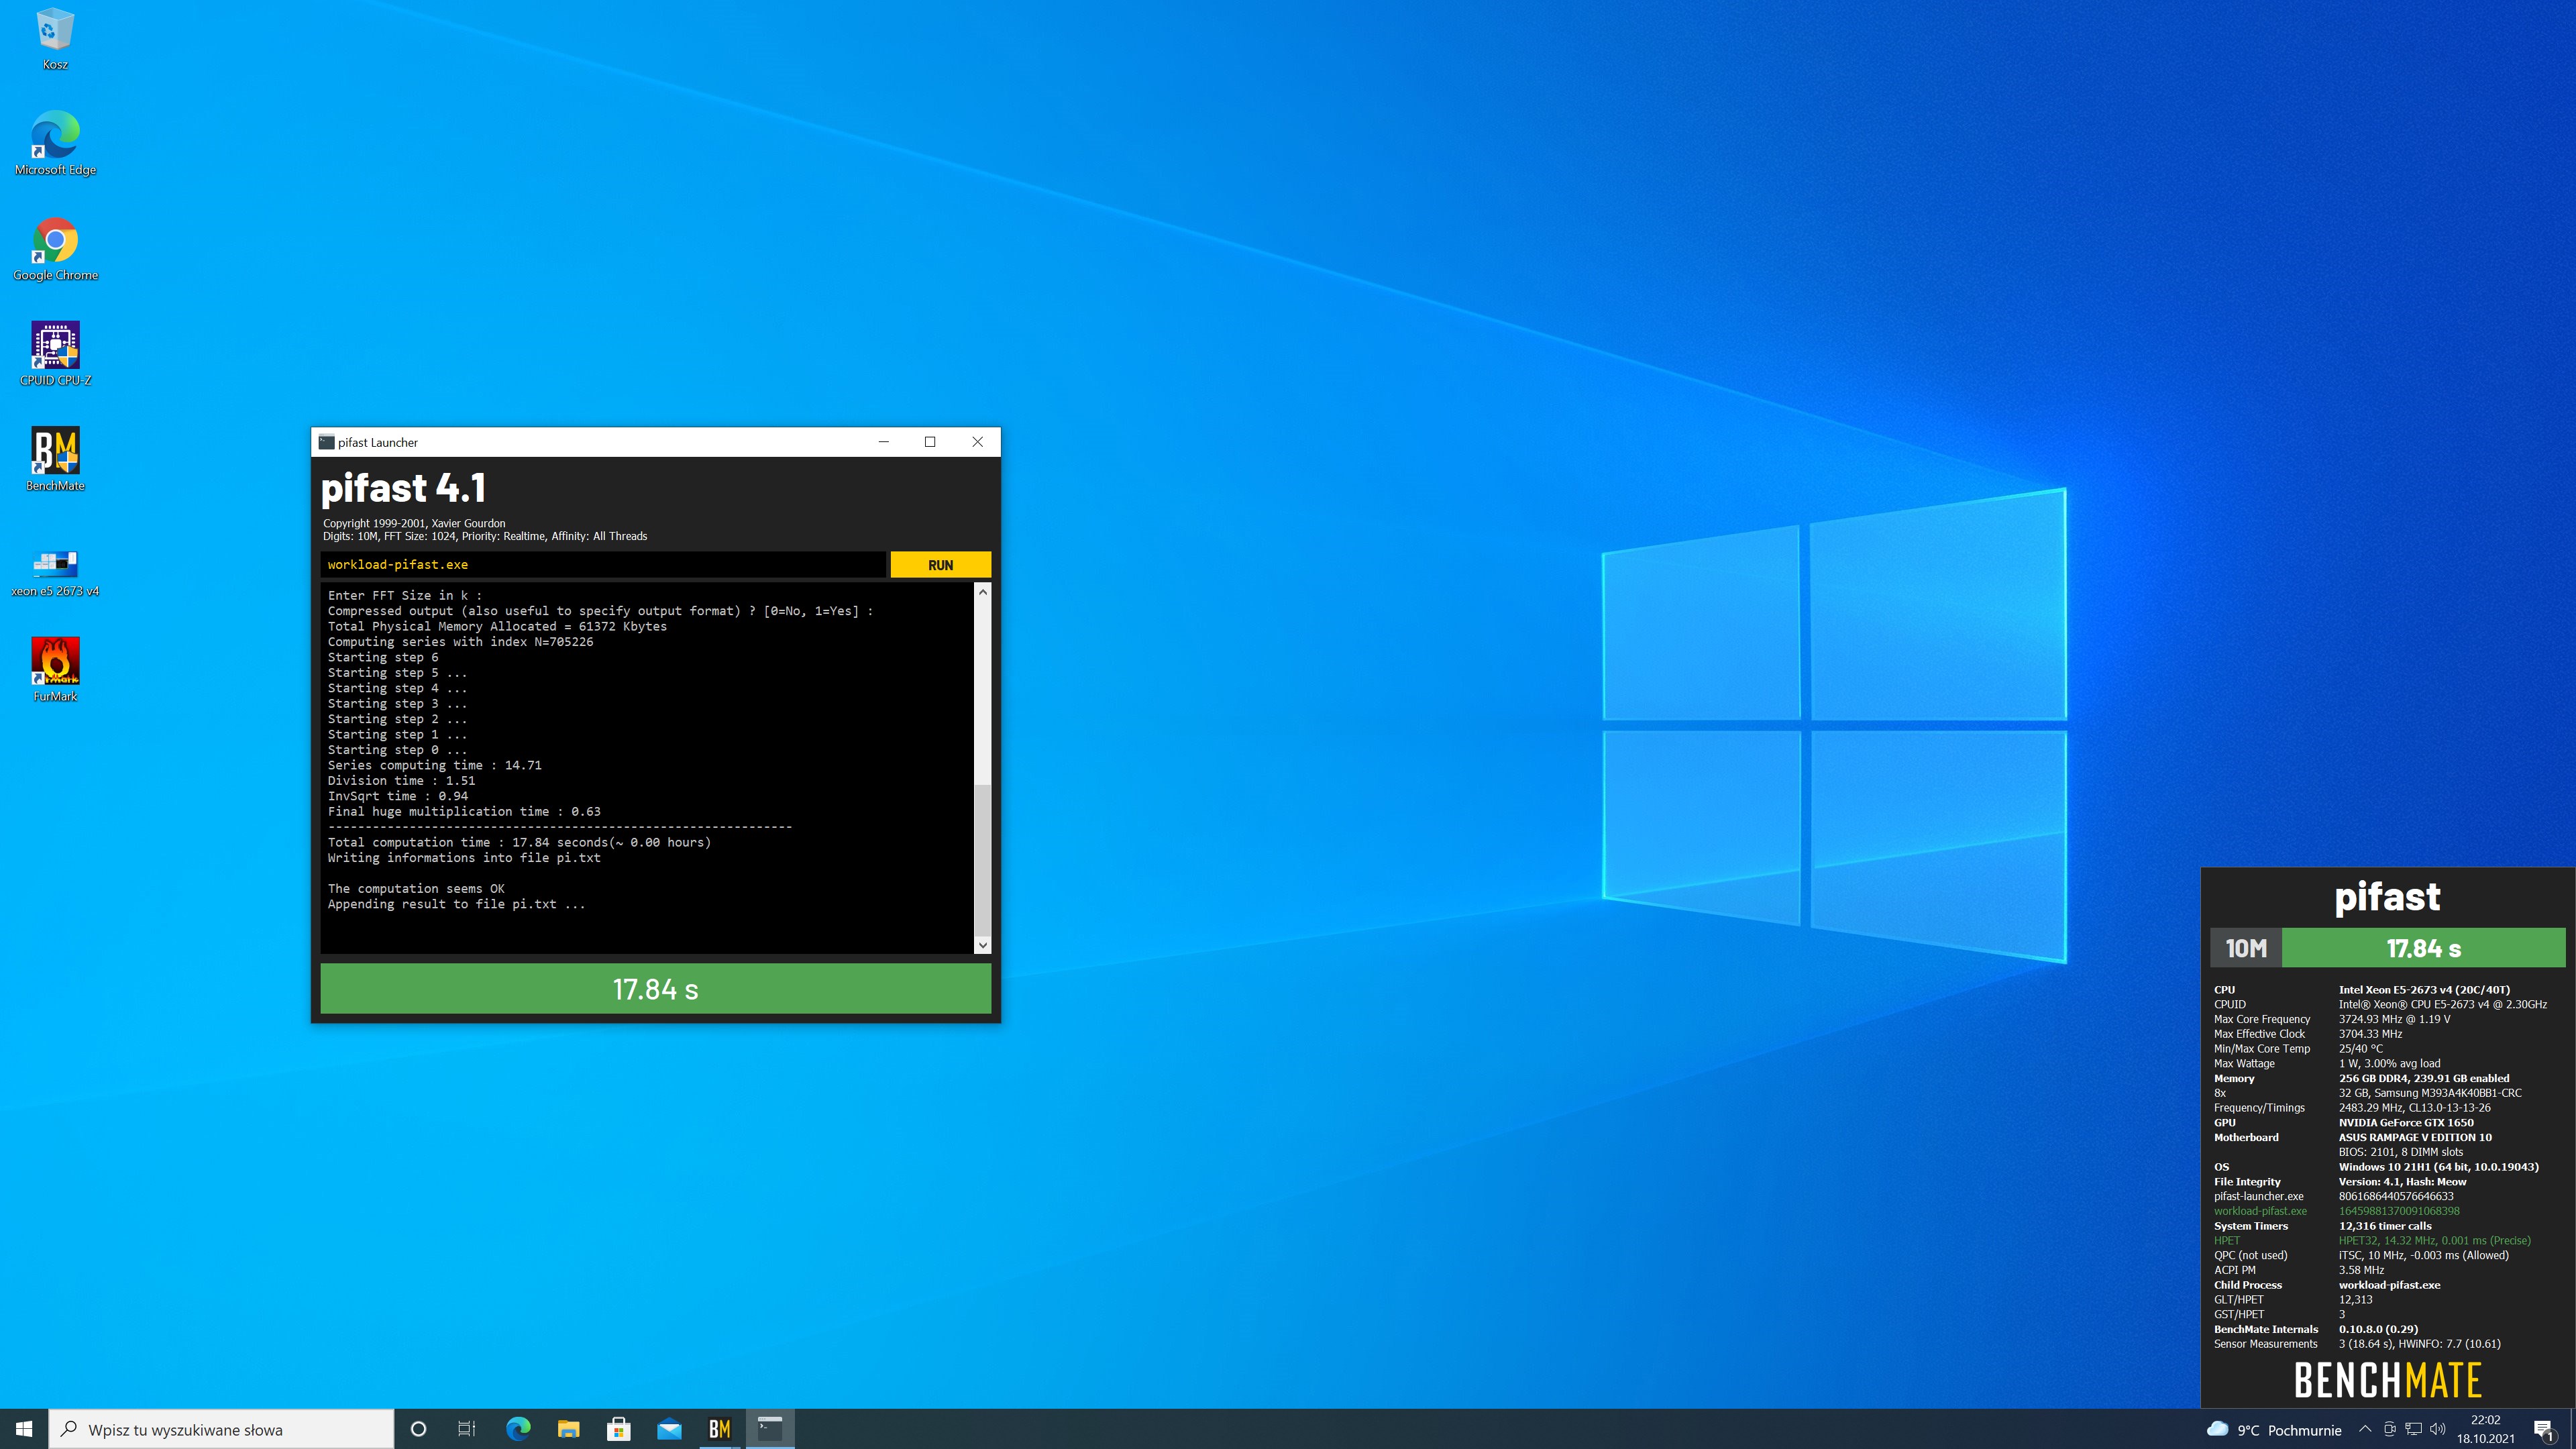This screenshot has height=1449, width=2576.
Task: Click "12,316 timer calls" in System Timers row
Action: 2385,1226
